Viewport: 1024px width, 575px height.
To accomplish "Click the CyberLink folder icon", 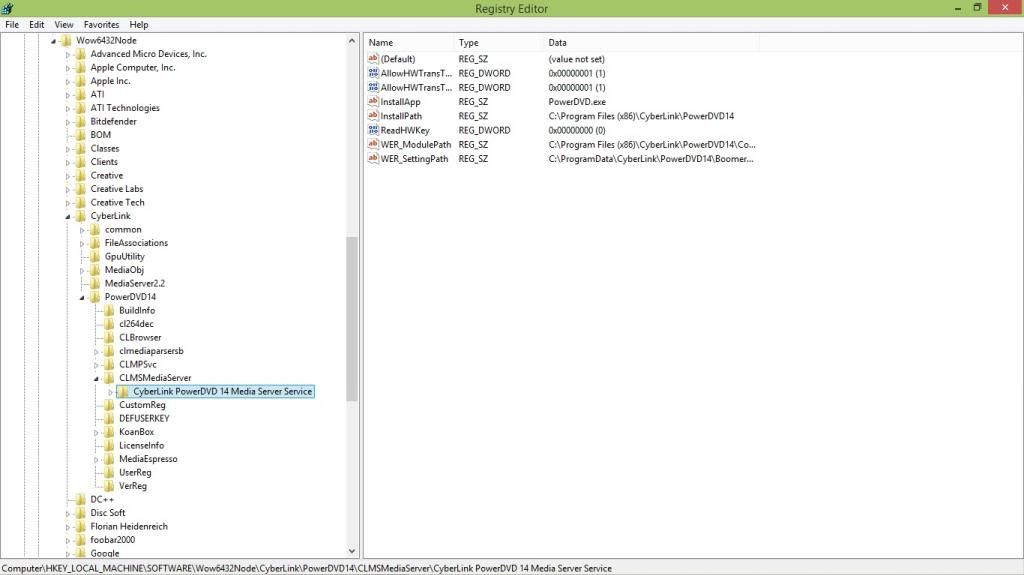I will (80, 216).
